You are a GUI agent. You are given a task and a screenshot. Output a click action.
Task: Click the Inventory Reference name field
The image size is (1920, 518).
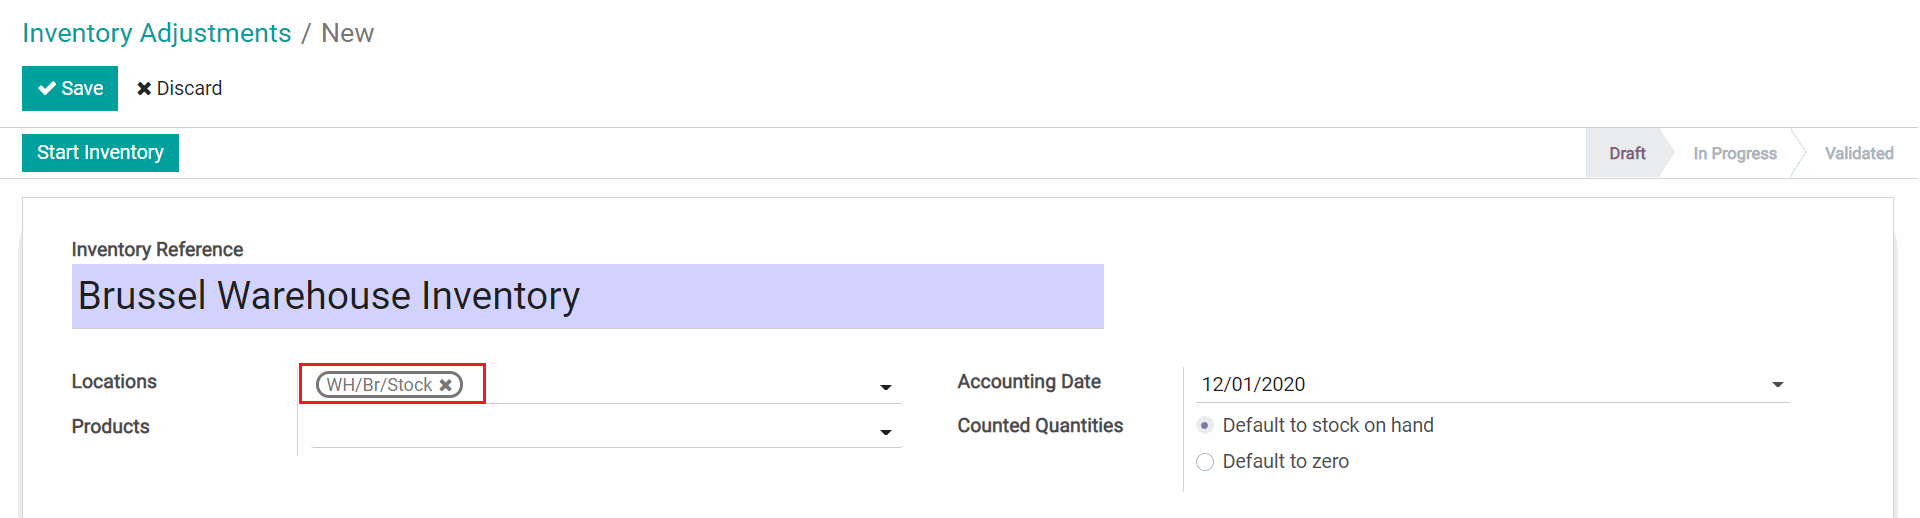coord(587,296)
